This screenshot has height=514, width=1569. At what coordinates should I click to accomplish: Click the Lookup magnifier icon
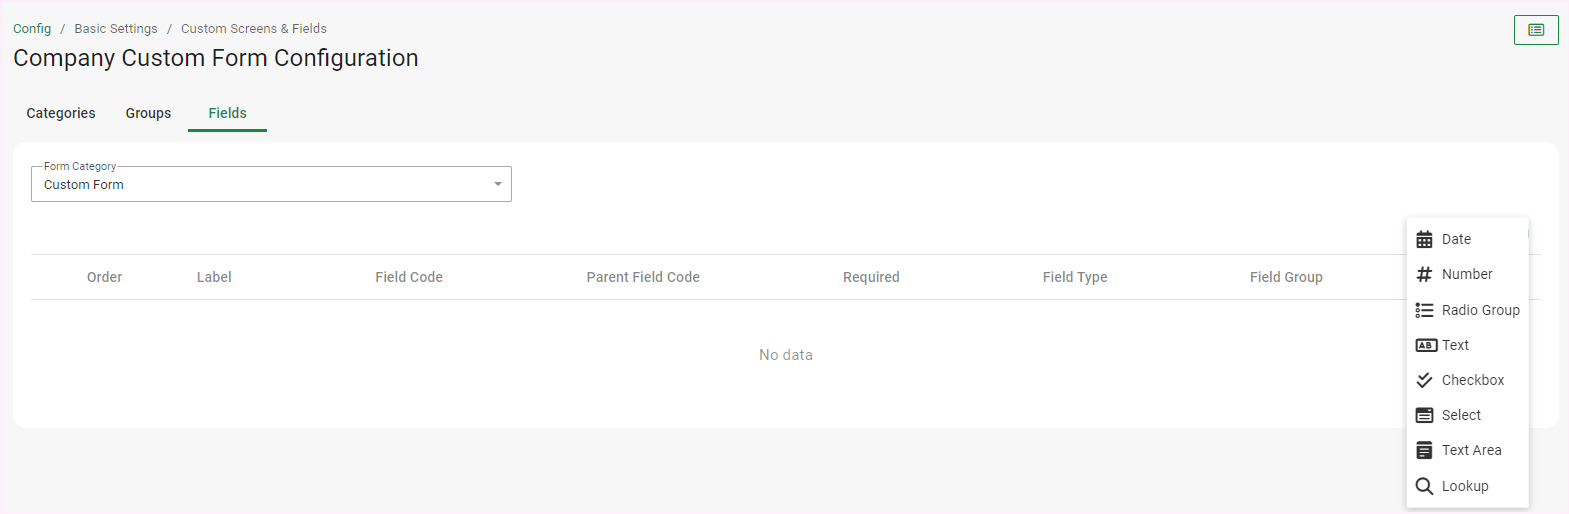click(x=1424, y=486)
